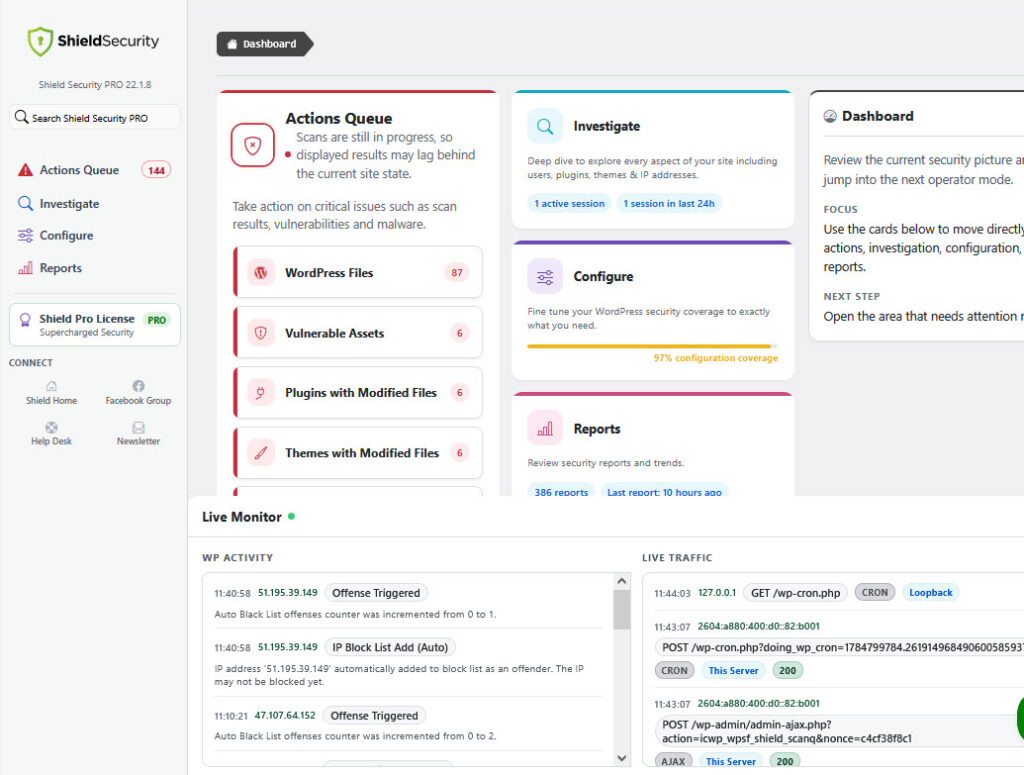Click the Dashboard gauge icon in right panel
Screen dimensions: 1024x775
click(x=829, y=116)
